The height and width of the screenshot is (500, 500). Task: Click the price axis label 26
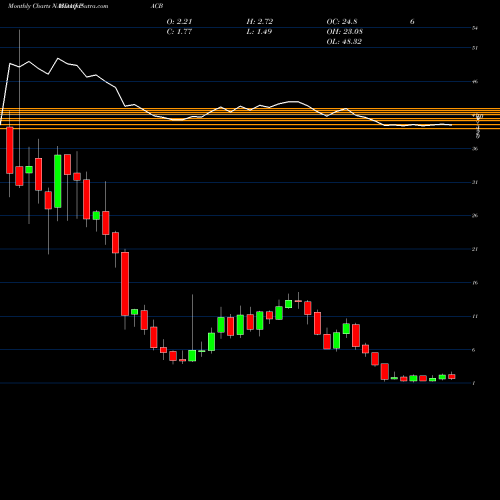(475, 216)
